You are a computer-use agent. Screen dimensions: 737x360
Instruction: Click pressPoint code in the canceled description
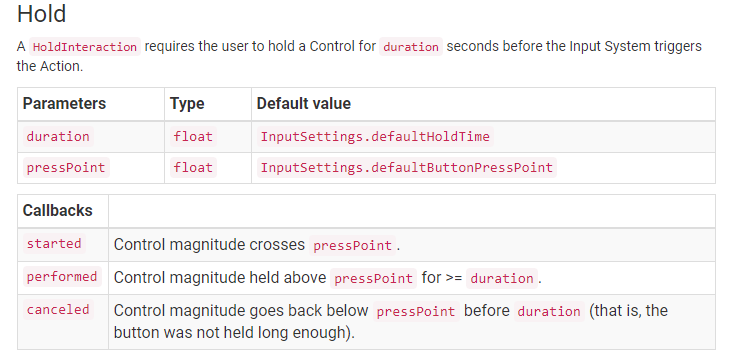(x=416, y=311)
